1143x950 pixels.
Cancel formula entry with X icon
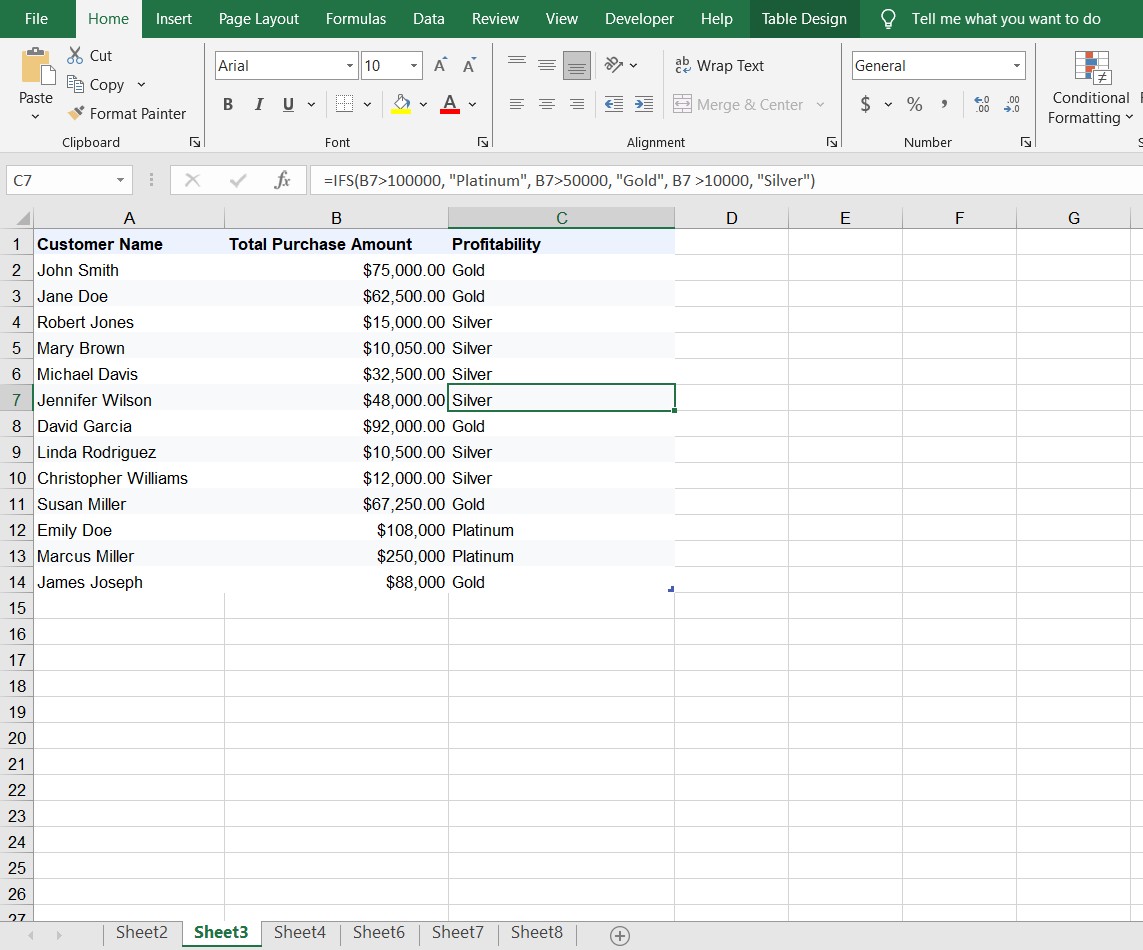(x=192, y=180)
